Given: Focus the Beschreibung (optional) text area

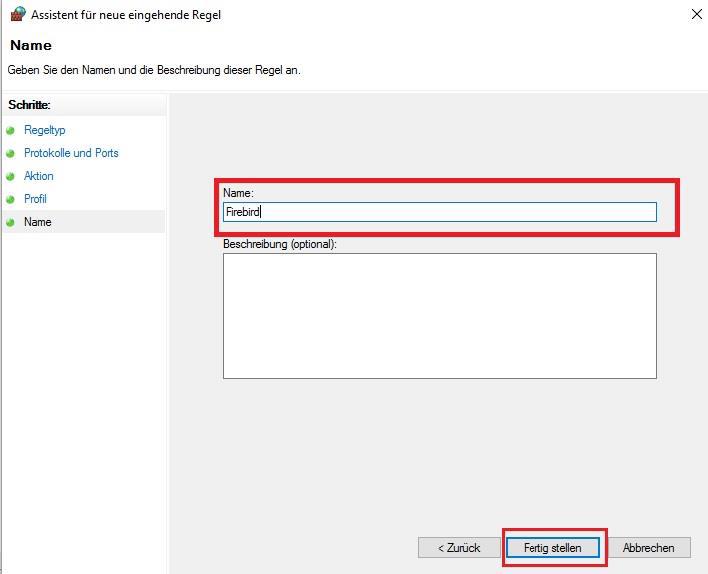Looking at the screenshot, I should 439,315.
